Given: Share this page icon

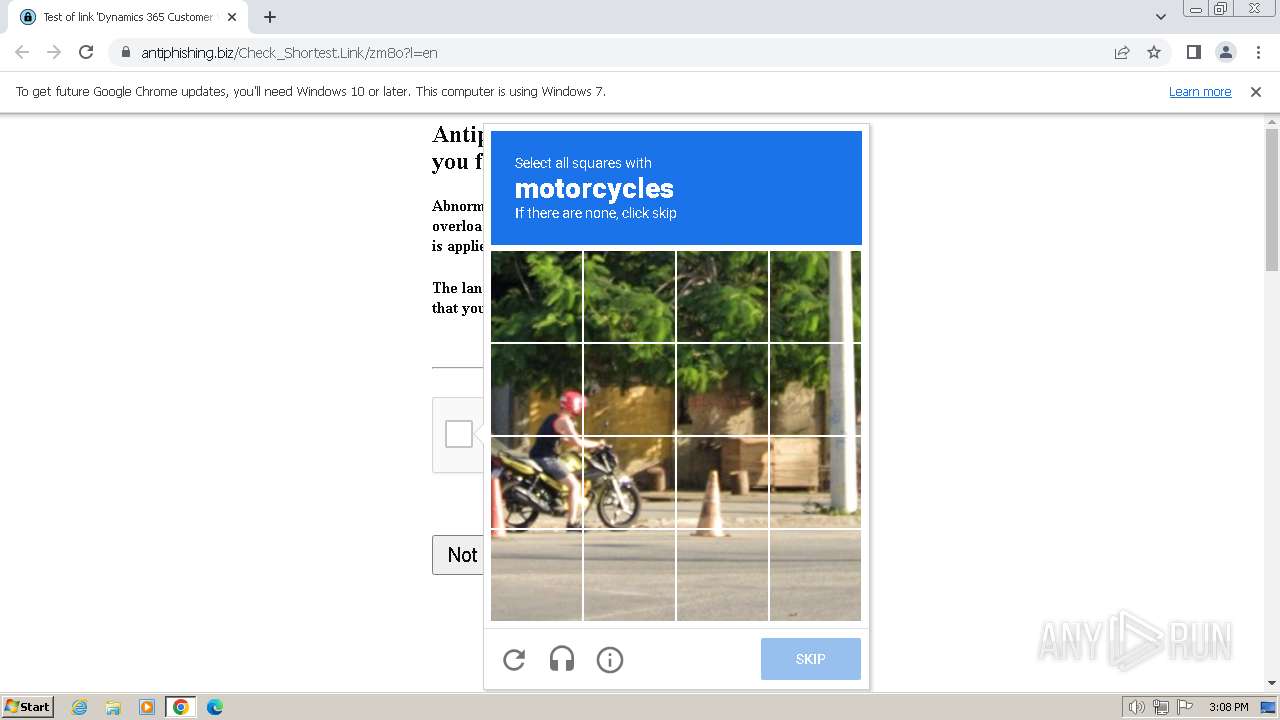Looking at the screenshot, I should (x=1122, y=52).
